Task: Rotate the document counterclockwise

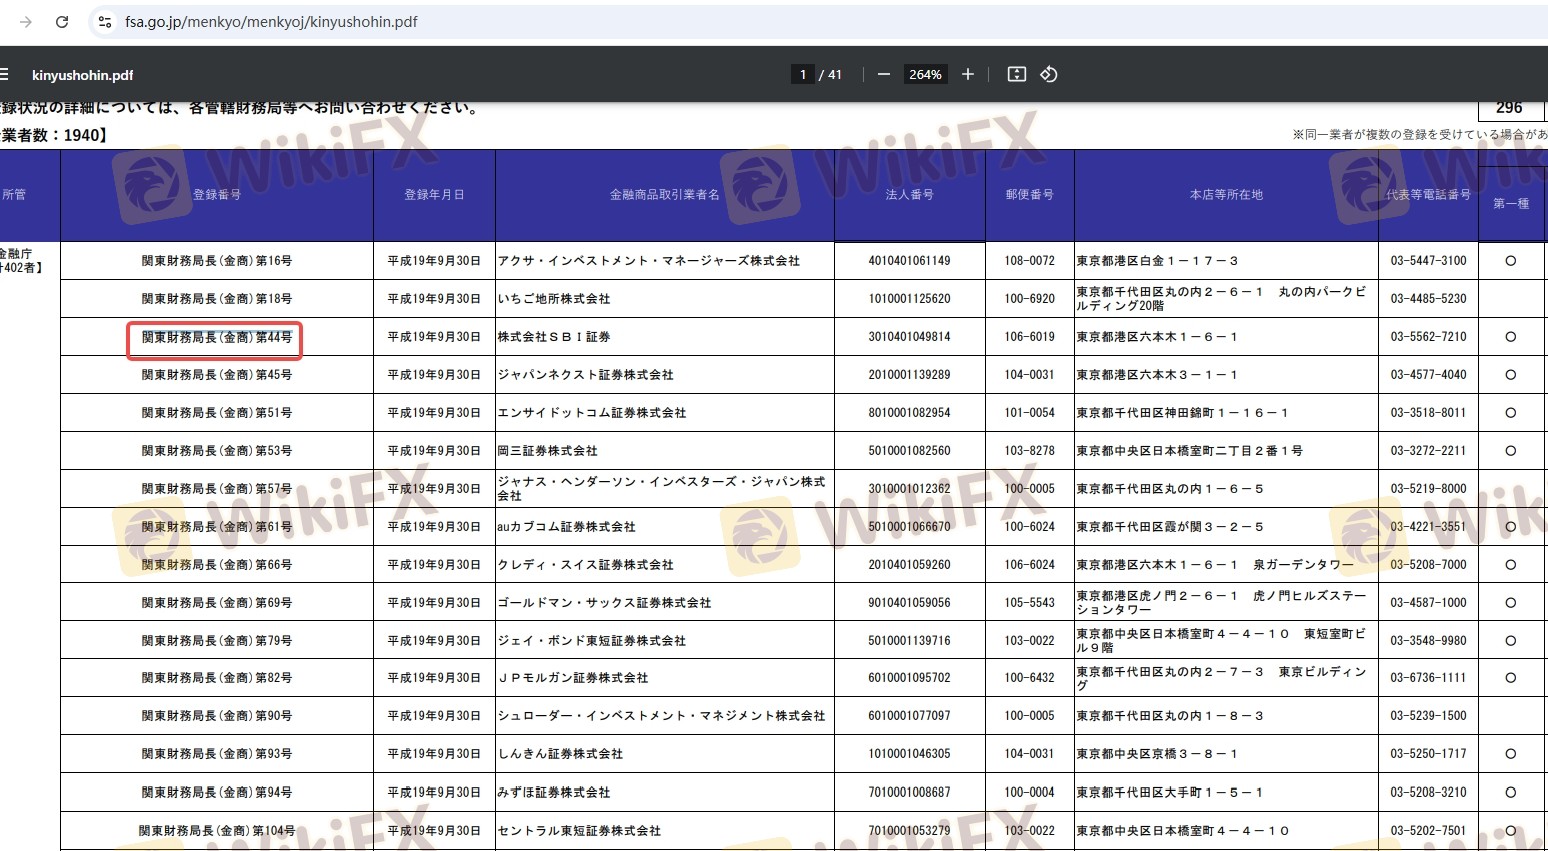Action: point(1048,74)
